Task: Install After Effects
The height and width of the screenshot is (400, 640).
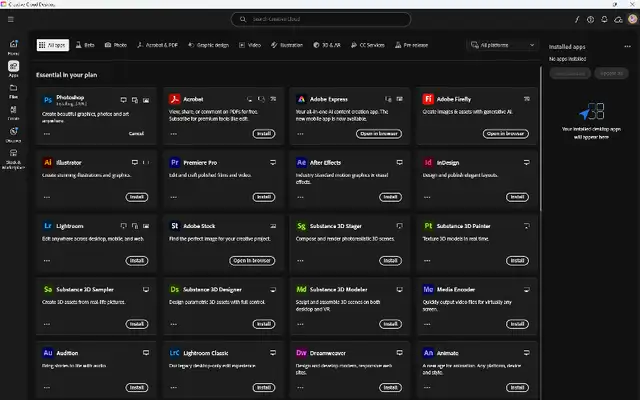Action: (x=391, y=197)
